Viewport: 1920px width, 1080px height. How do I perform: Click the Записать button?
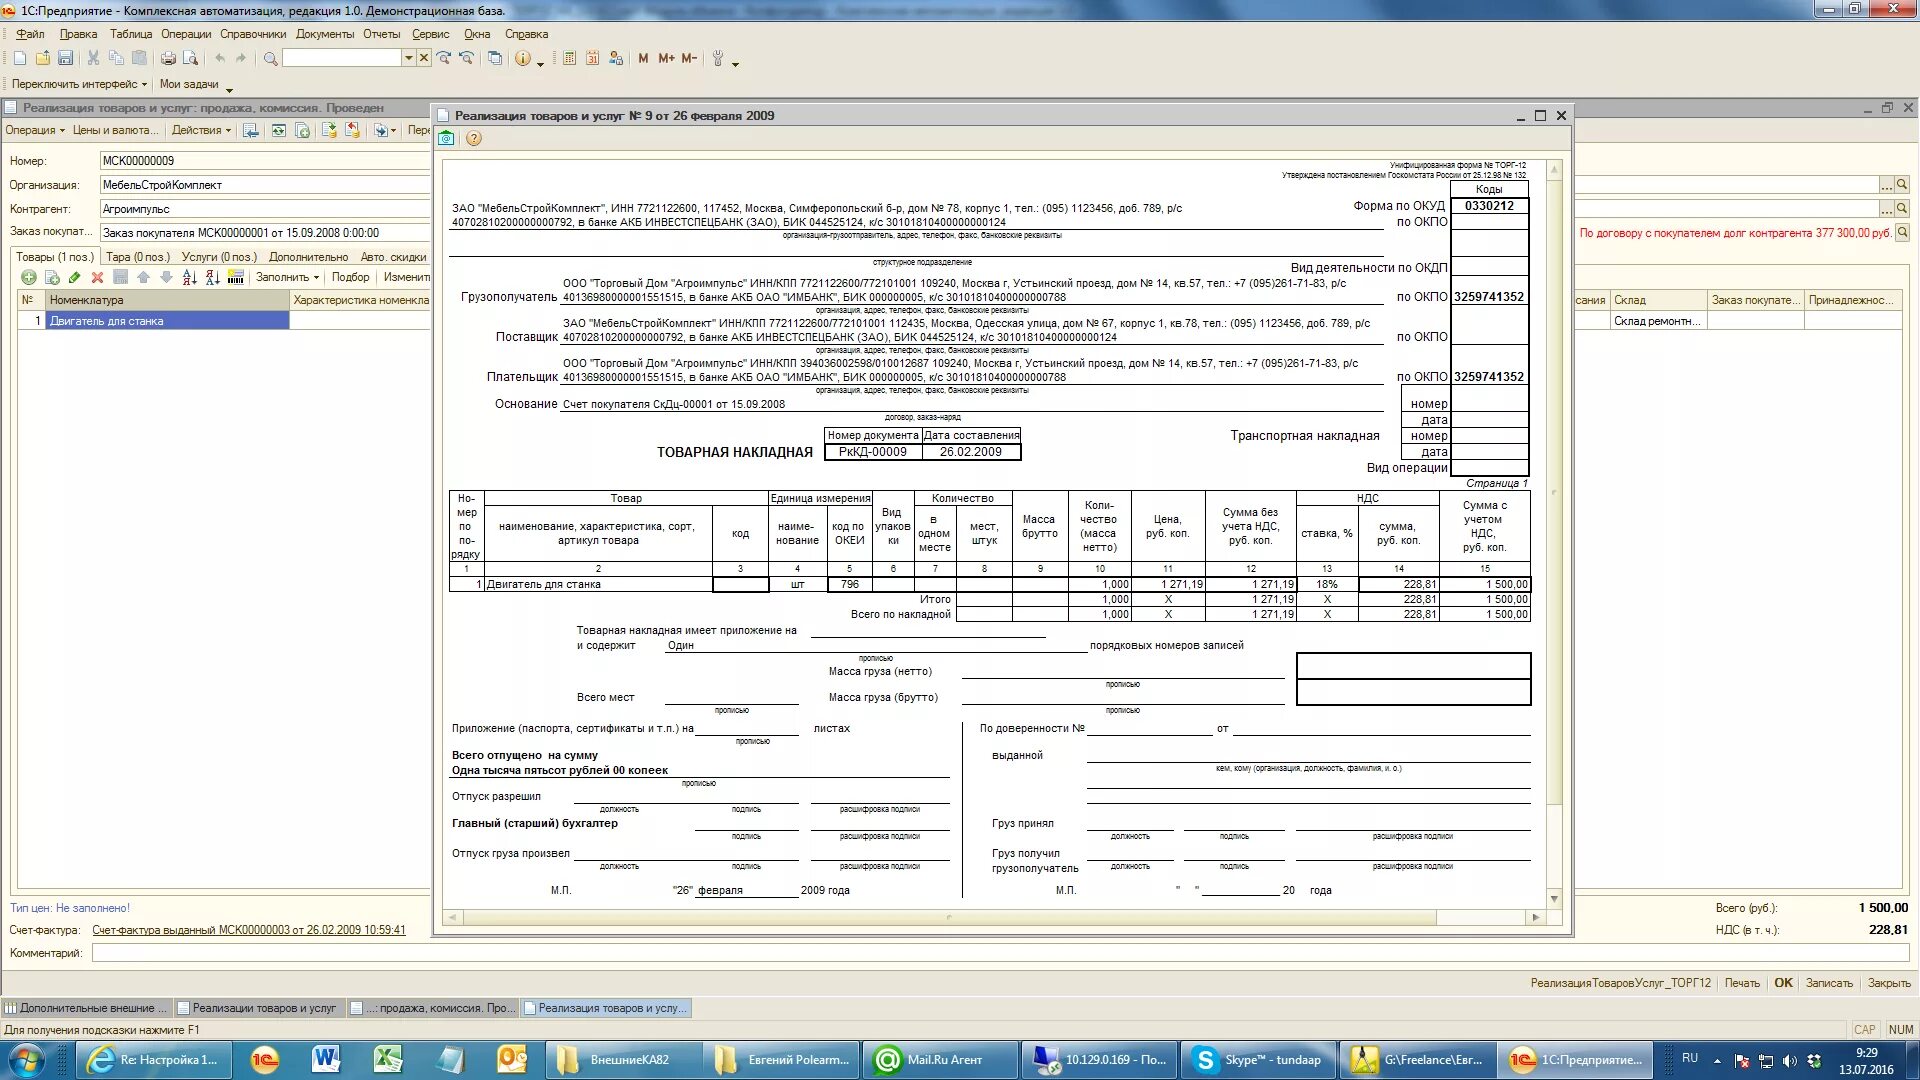coord(1829,983)
